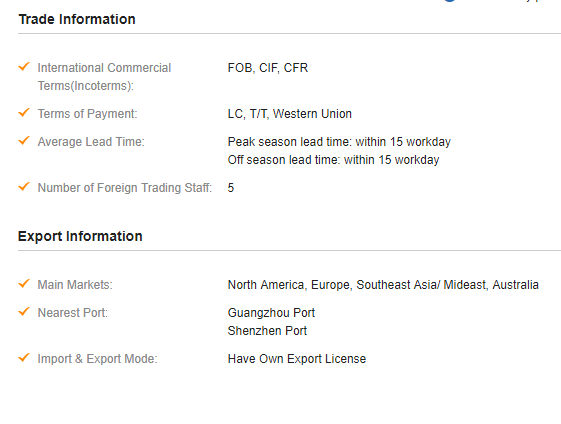
Task: Select the Export Information heading
Action: click(80, 237)
